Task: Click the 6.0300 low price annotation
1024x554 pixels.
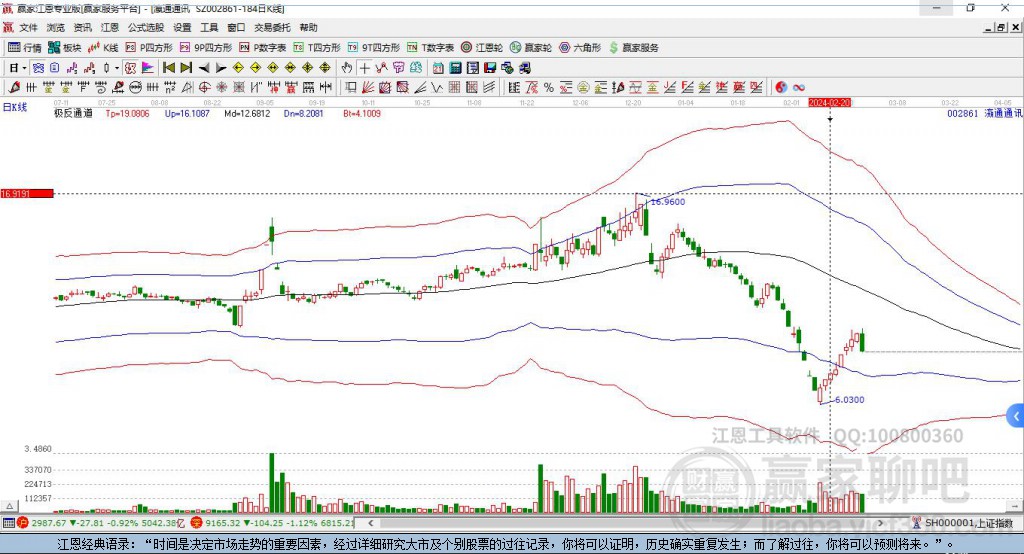Action: point(850,400)
